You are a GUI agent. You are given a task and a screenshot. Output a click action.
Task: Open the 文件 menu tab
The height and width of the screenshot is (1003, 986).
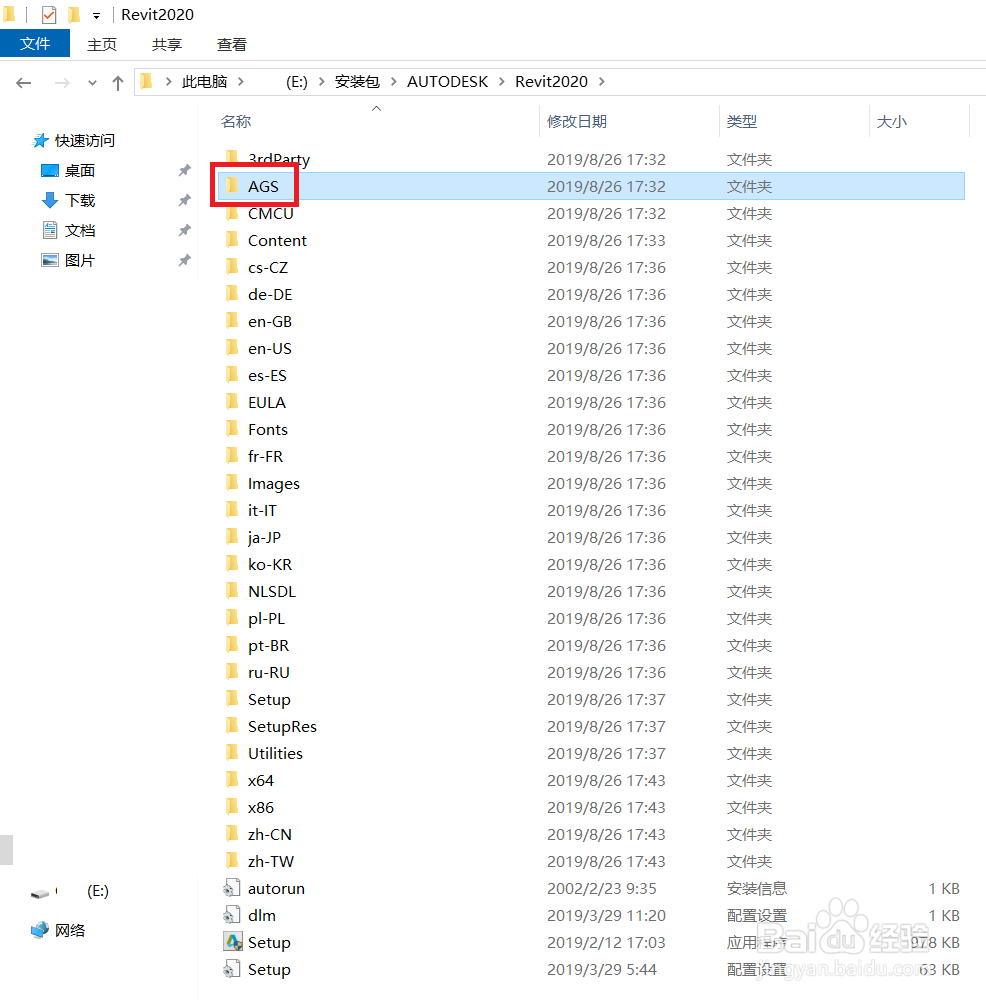click(x=35, y=43)
